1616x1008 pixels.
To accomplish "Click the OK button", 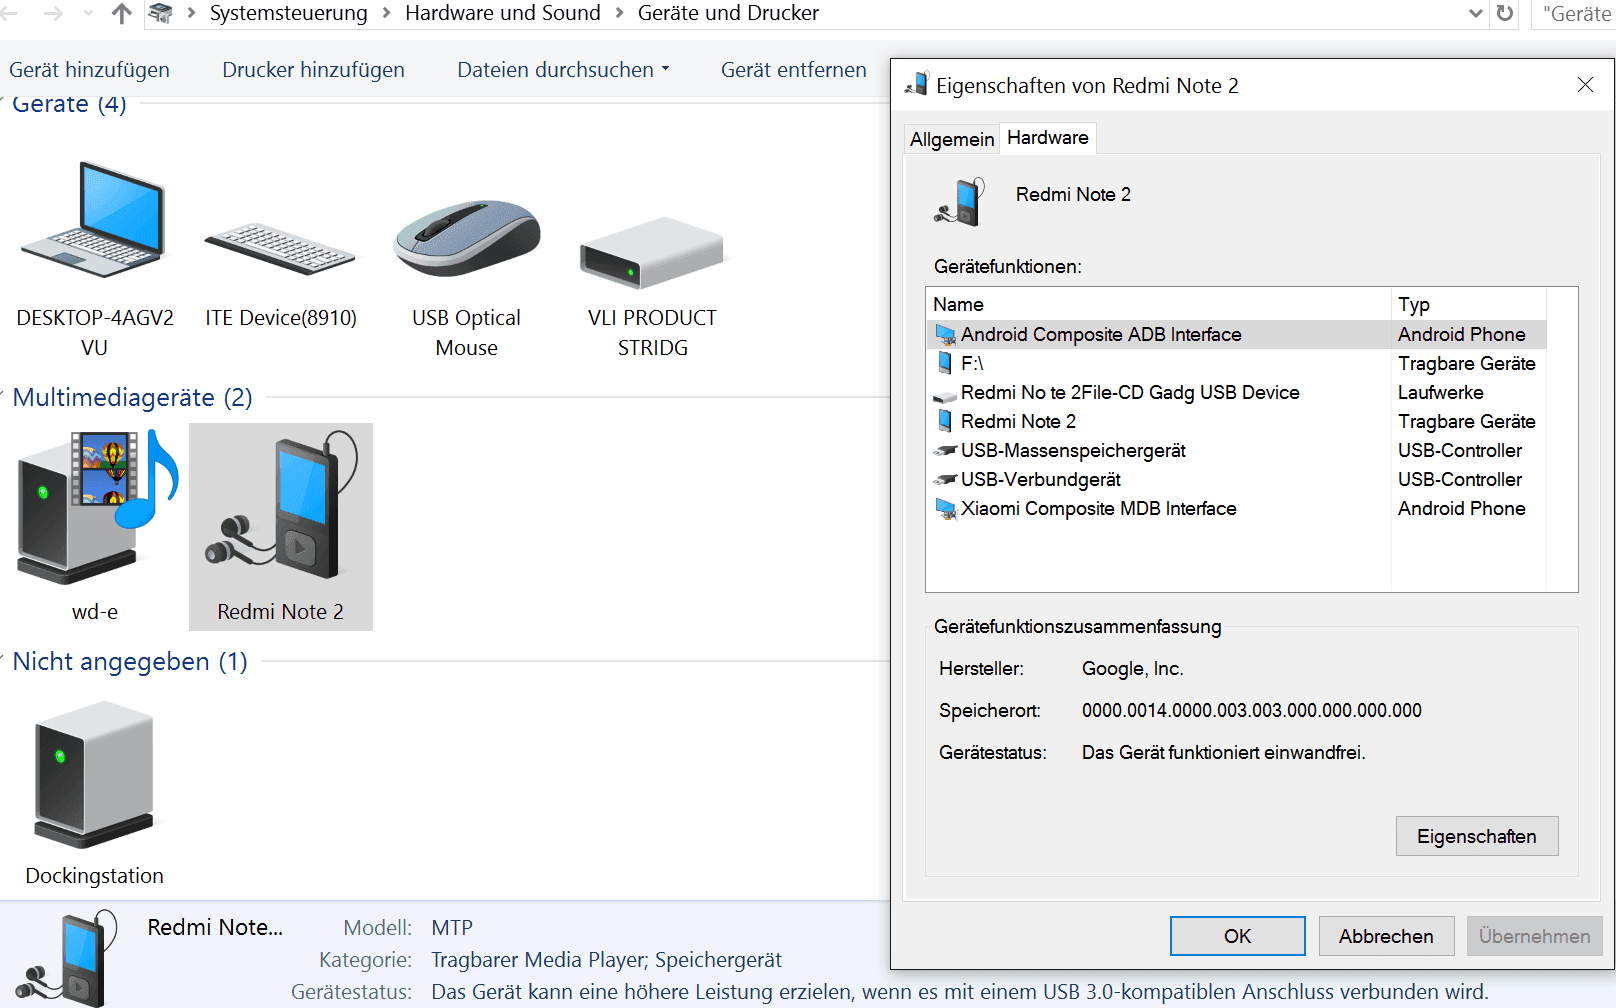I will tap(1237, 936).
